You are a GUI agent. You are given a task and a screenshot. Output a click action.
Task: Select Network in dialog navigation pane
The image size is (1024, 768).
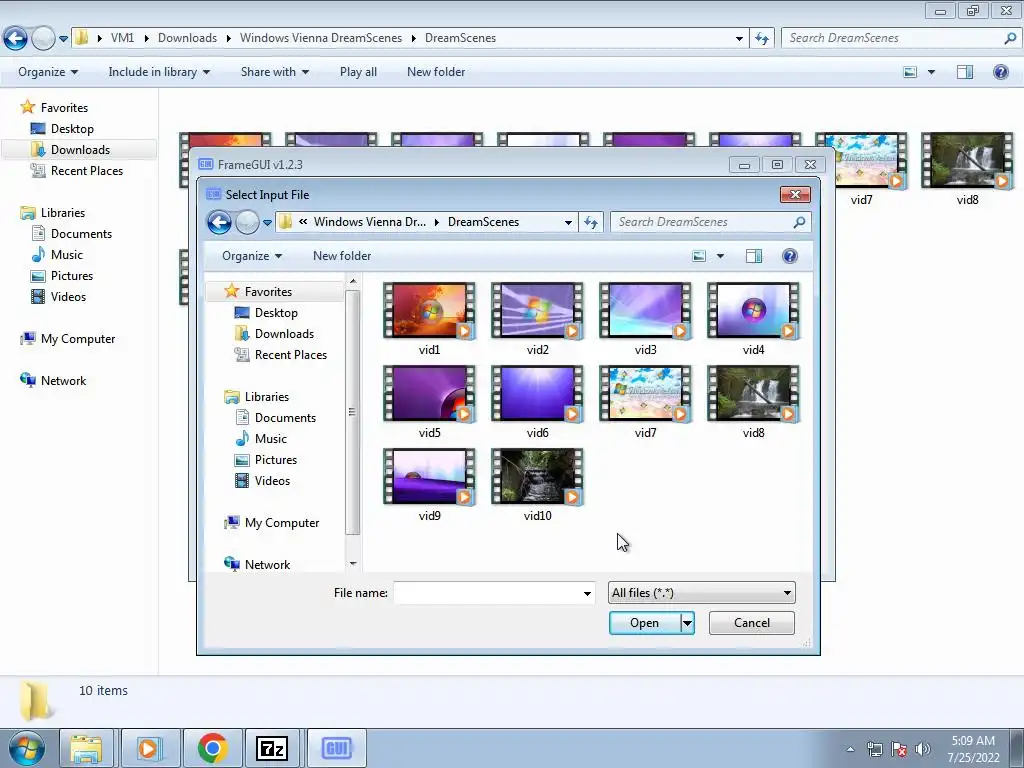point(267,565)
